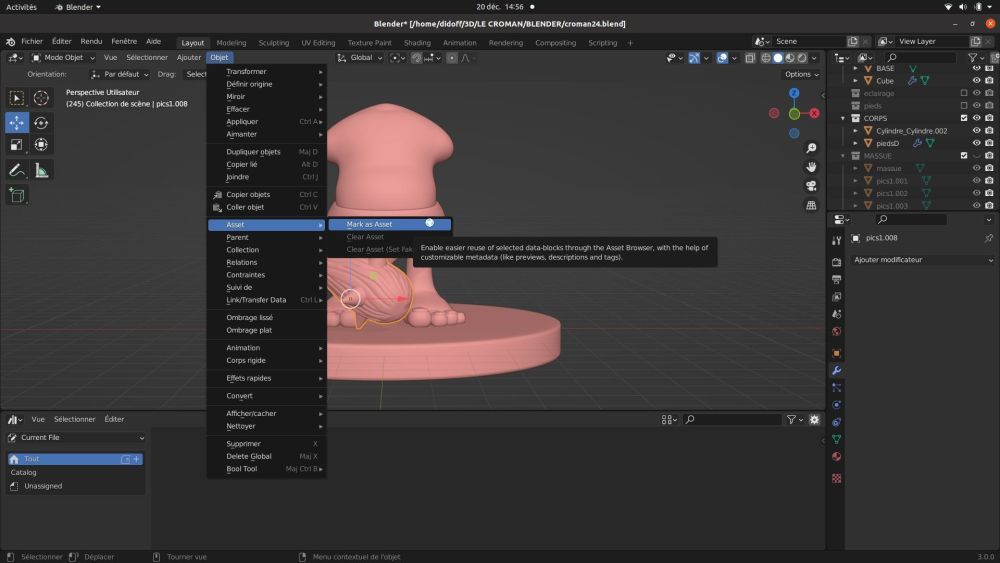This screenshot has height=563, width=1000.
Task: Uncheck the MASSUE collection checkbox
Action: [964, 156]
